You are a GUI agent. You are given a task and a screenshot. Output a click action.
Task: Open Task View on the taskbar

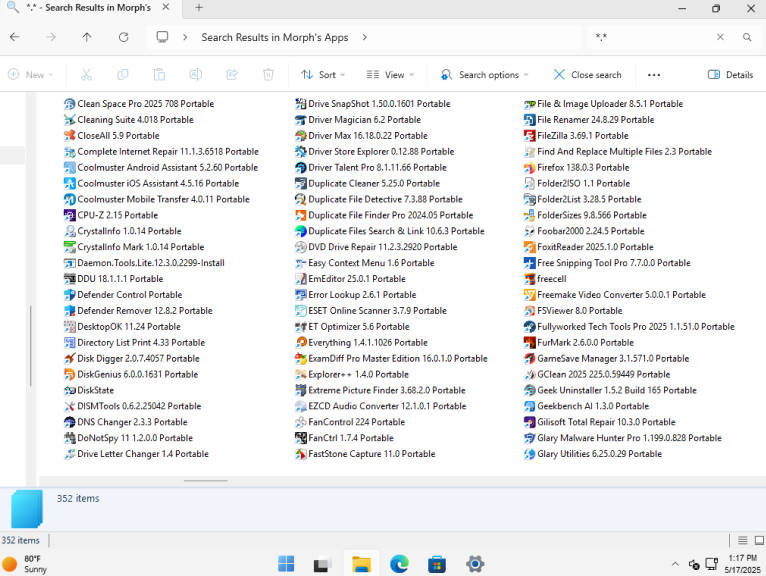tap(323, 564)
